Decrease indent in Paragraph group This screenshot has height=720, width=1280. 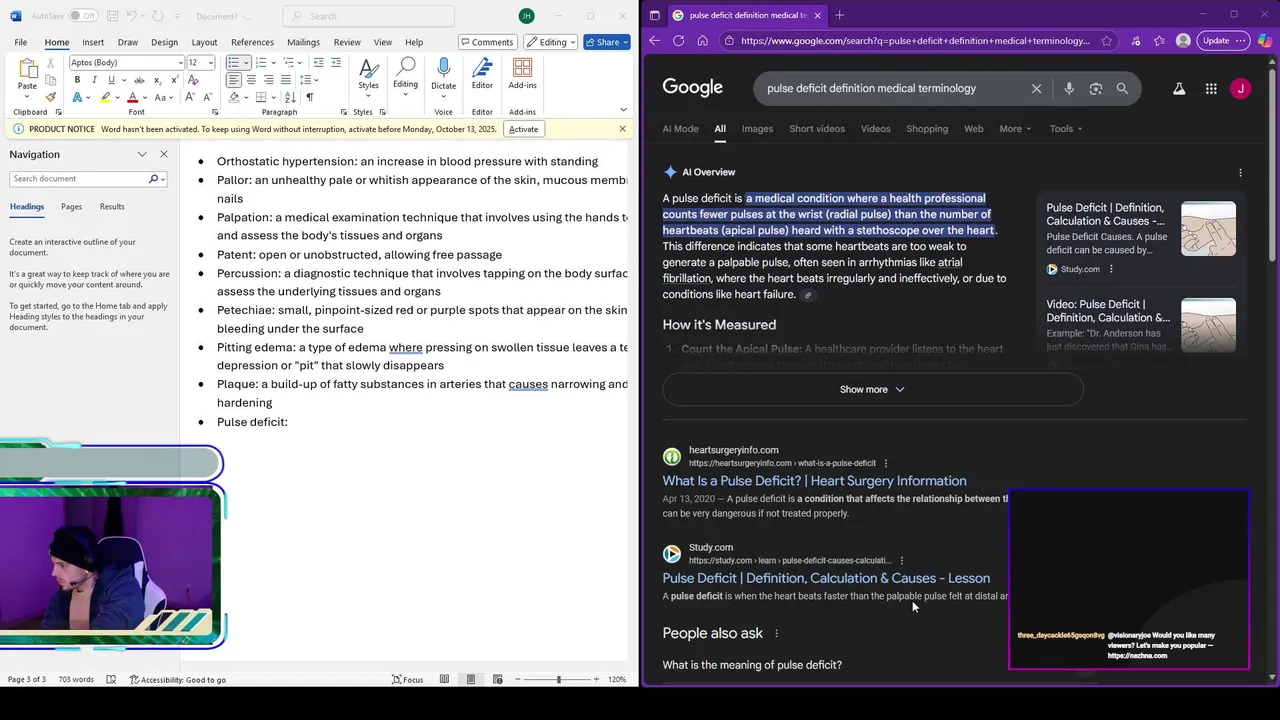[318, 62]
